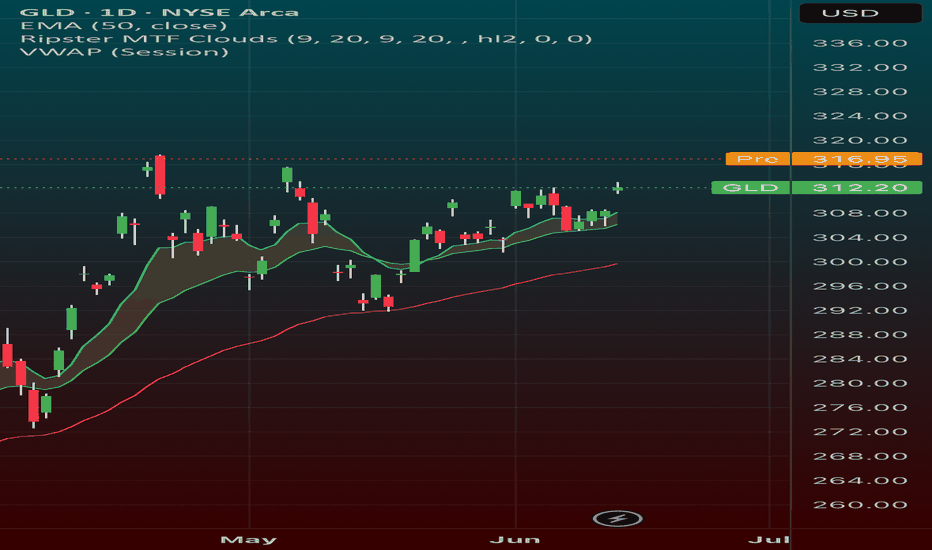Click the green GLD symbol price label
This screenshot has height=550, width=932.
(750, 188)
